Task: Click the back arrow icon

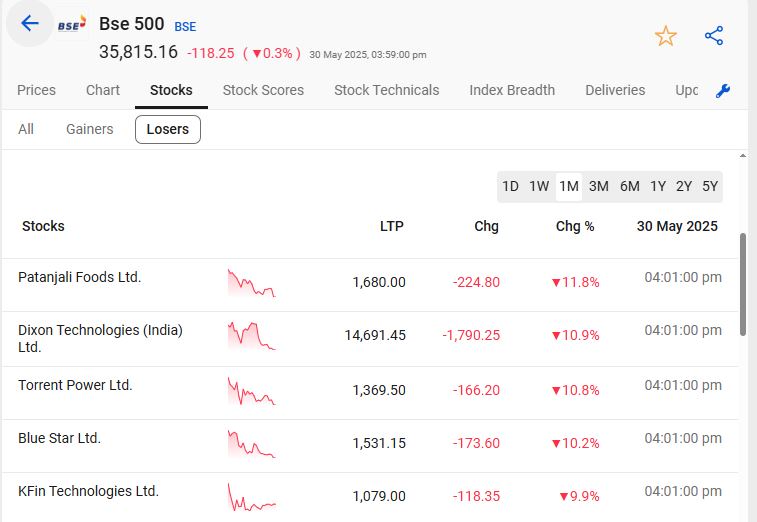Action: [30, 24]
